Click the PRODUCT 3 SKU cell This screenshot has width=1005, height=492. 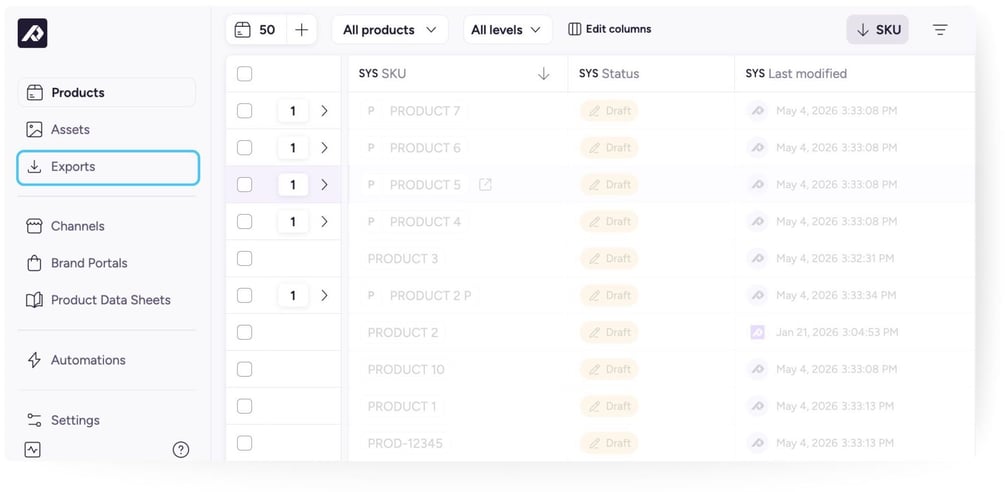(458, 259)
